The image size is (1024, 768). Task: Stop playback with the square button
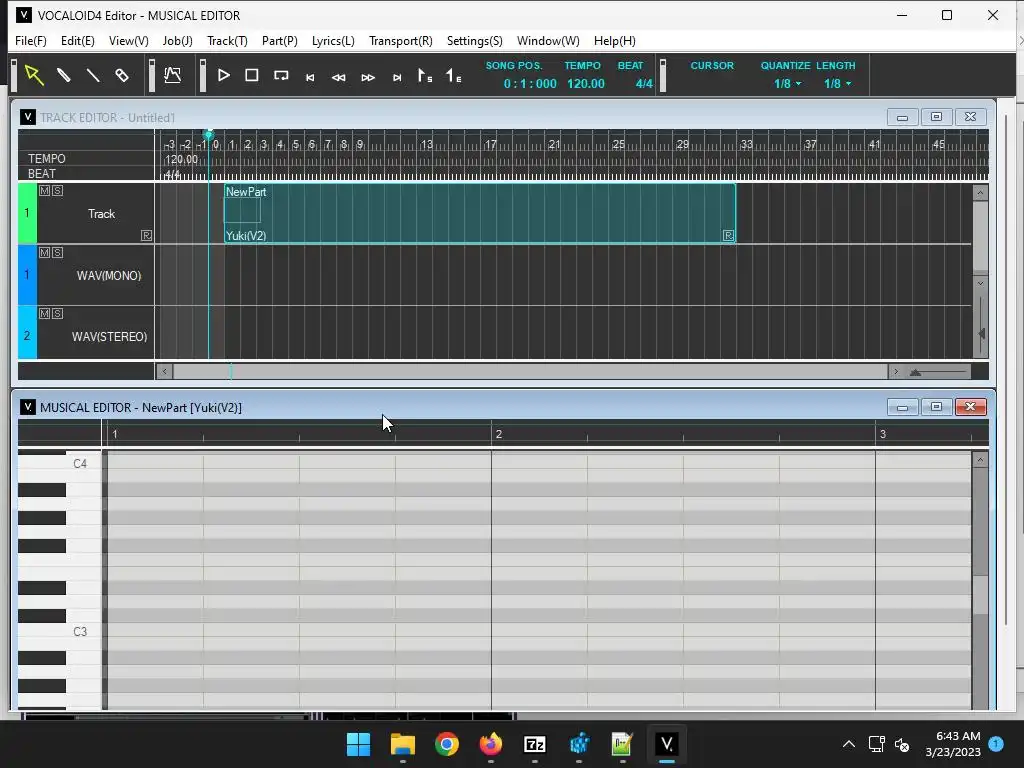click(x=251, y=76)
